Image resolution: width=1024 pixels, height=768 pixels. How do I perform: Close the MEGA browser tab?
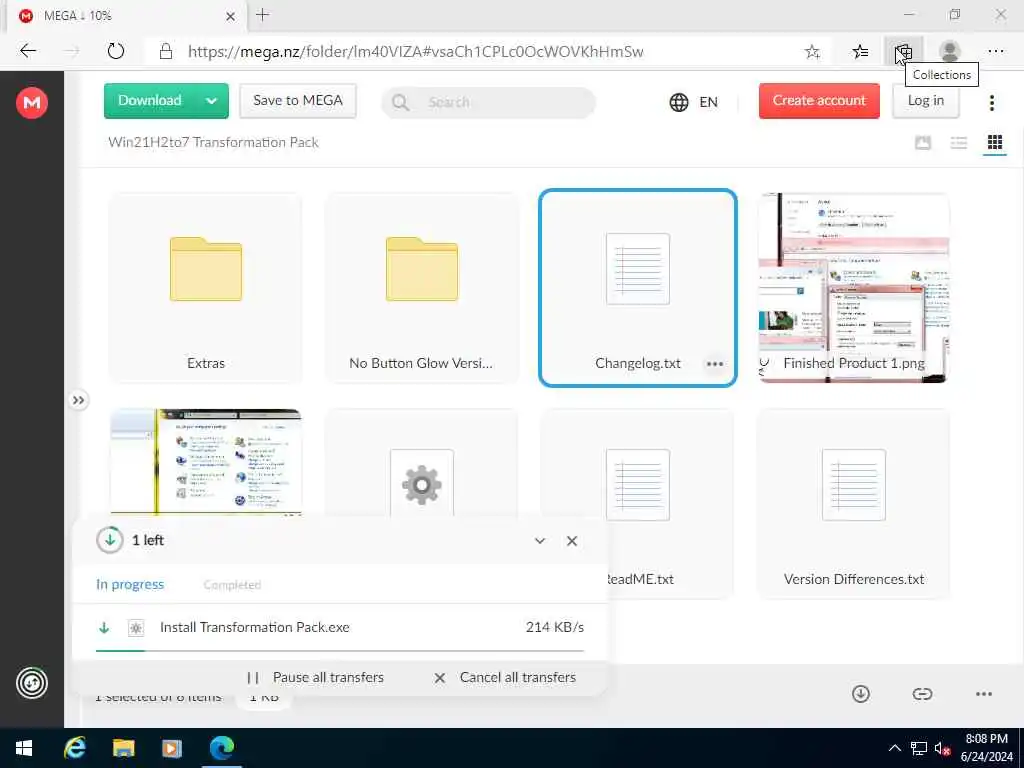click(230, 16)
